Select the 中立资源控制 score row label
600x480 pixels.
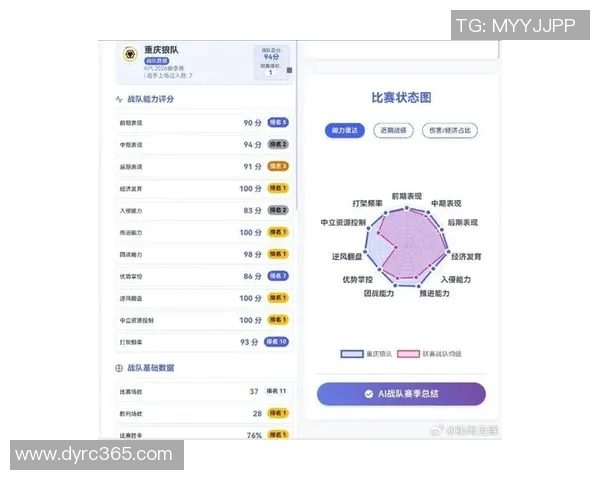(x=137, y=320)
